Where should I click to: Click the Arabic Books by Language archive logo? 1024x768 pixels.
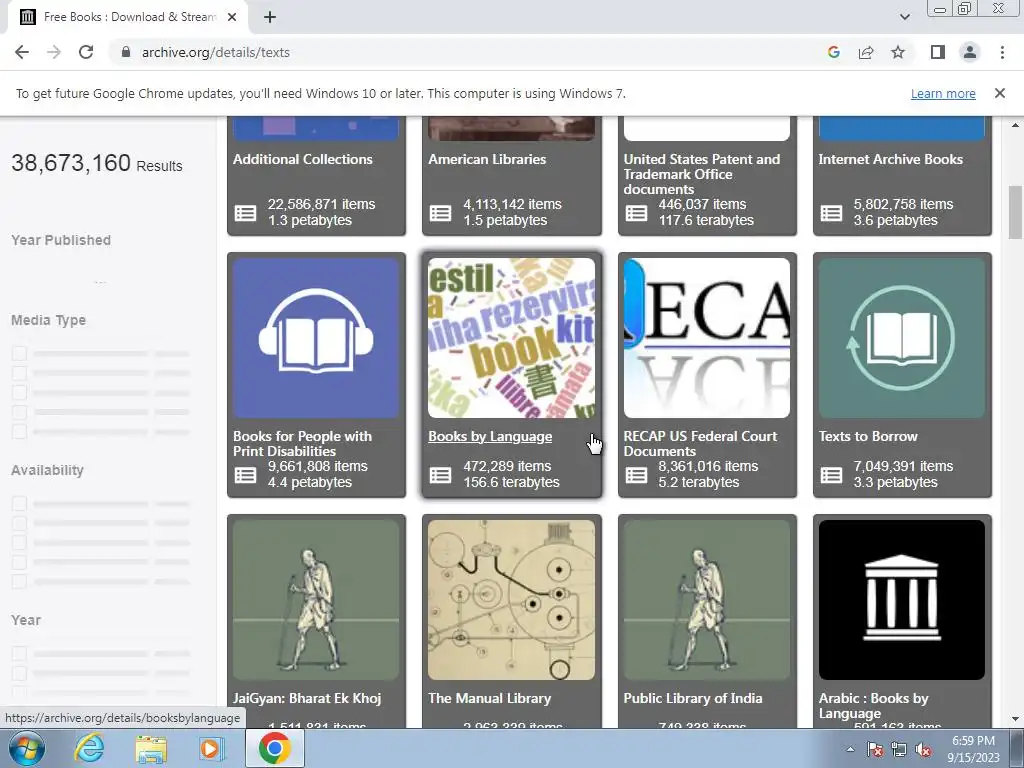[902, 600]
